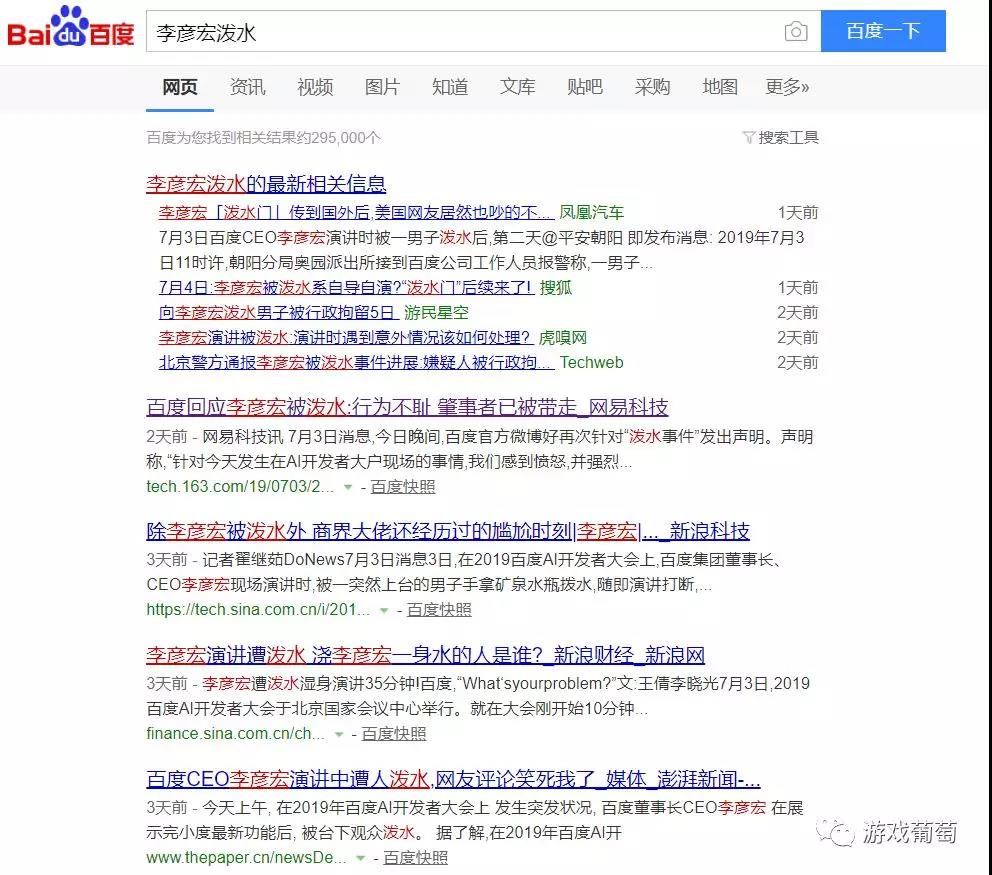
Task: Switch to the 网页 tab
Action: pyautogui.click(x=180, y=87)
